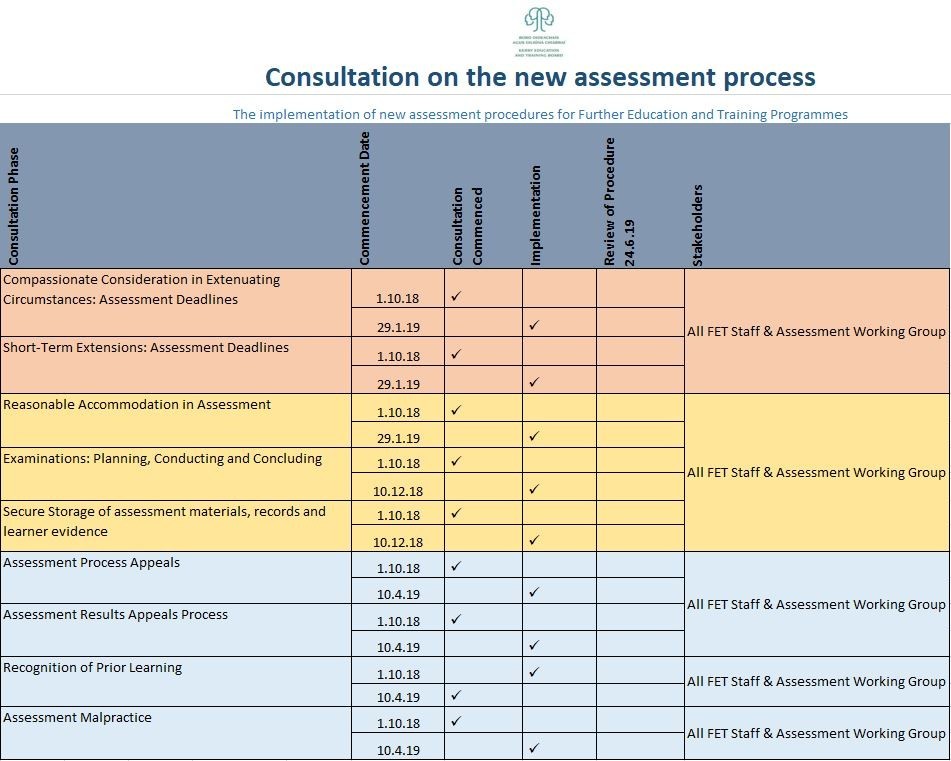Select the 'Consultation Commenced' column header
Viewport: 951px width, 761px height.
[467, 226]
